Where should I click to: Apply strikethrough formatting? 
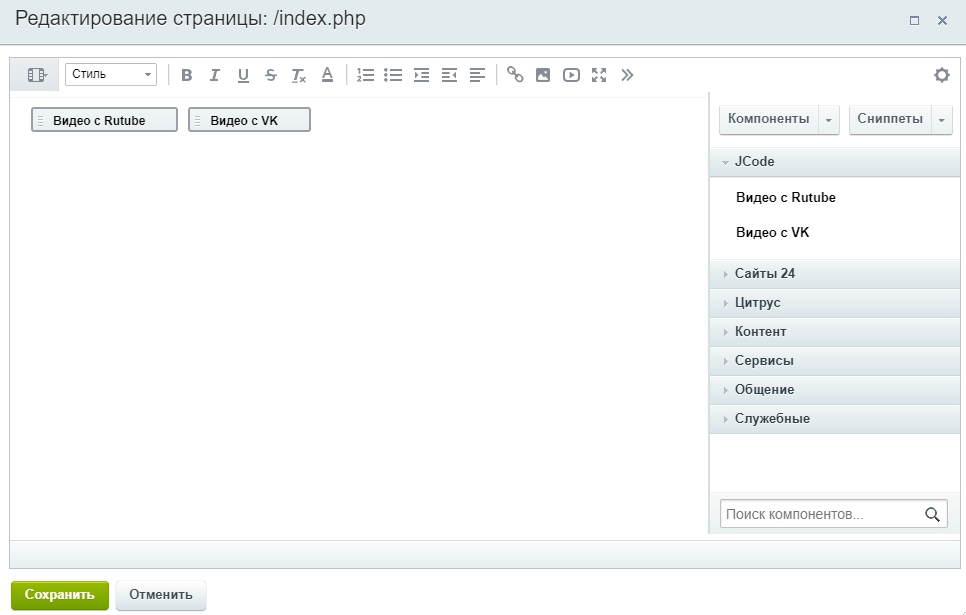[x=271, y=75]
